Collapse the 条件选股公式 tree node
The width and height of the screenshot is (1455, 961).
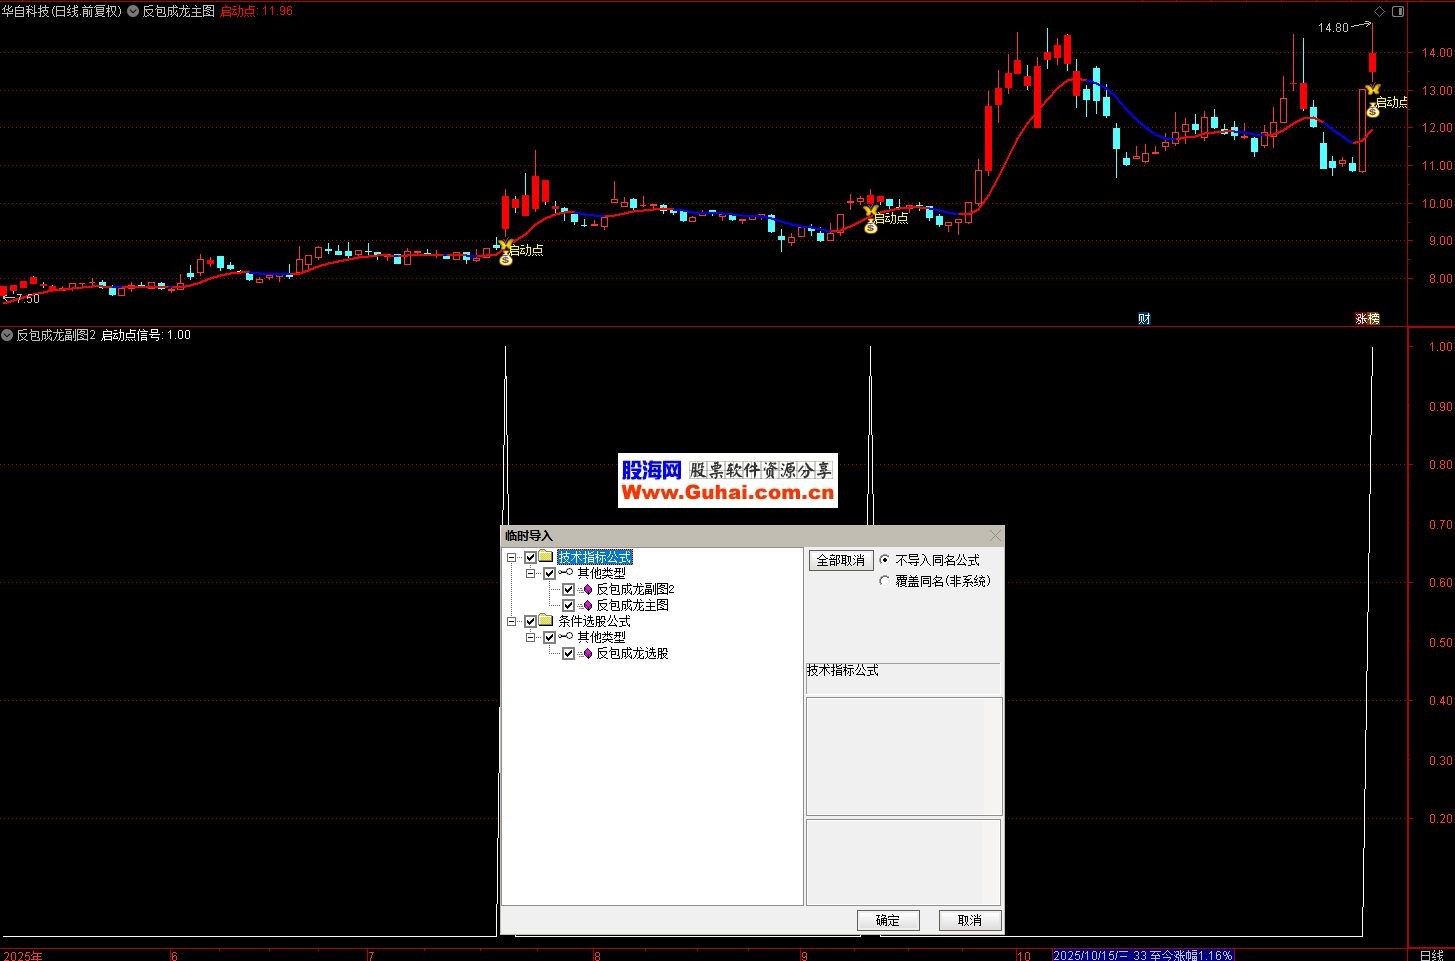point(512,621)
